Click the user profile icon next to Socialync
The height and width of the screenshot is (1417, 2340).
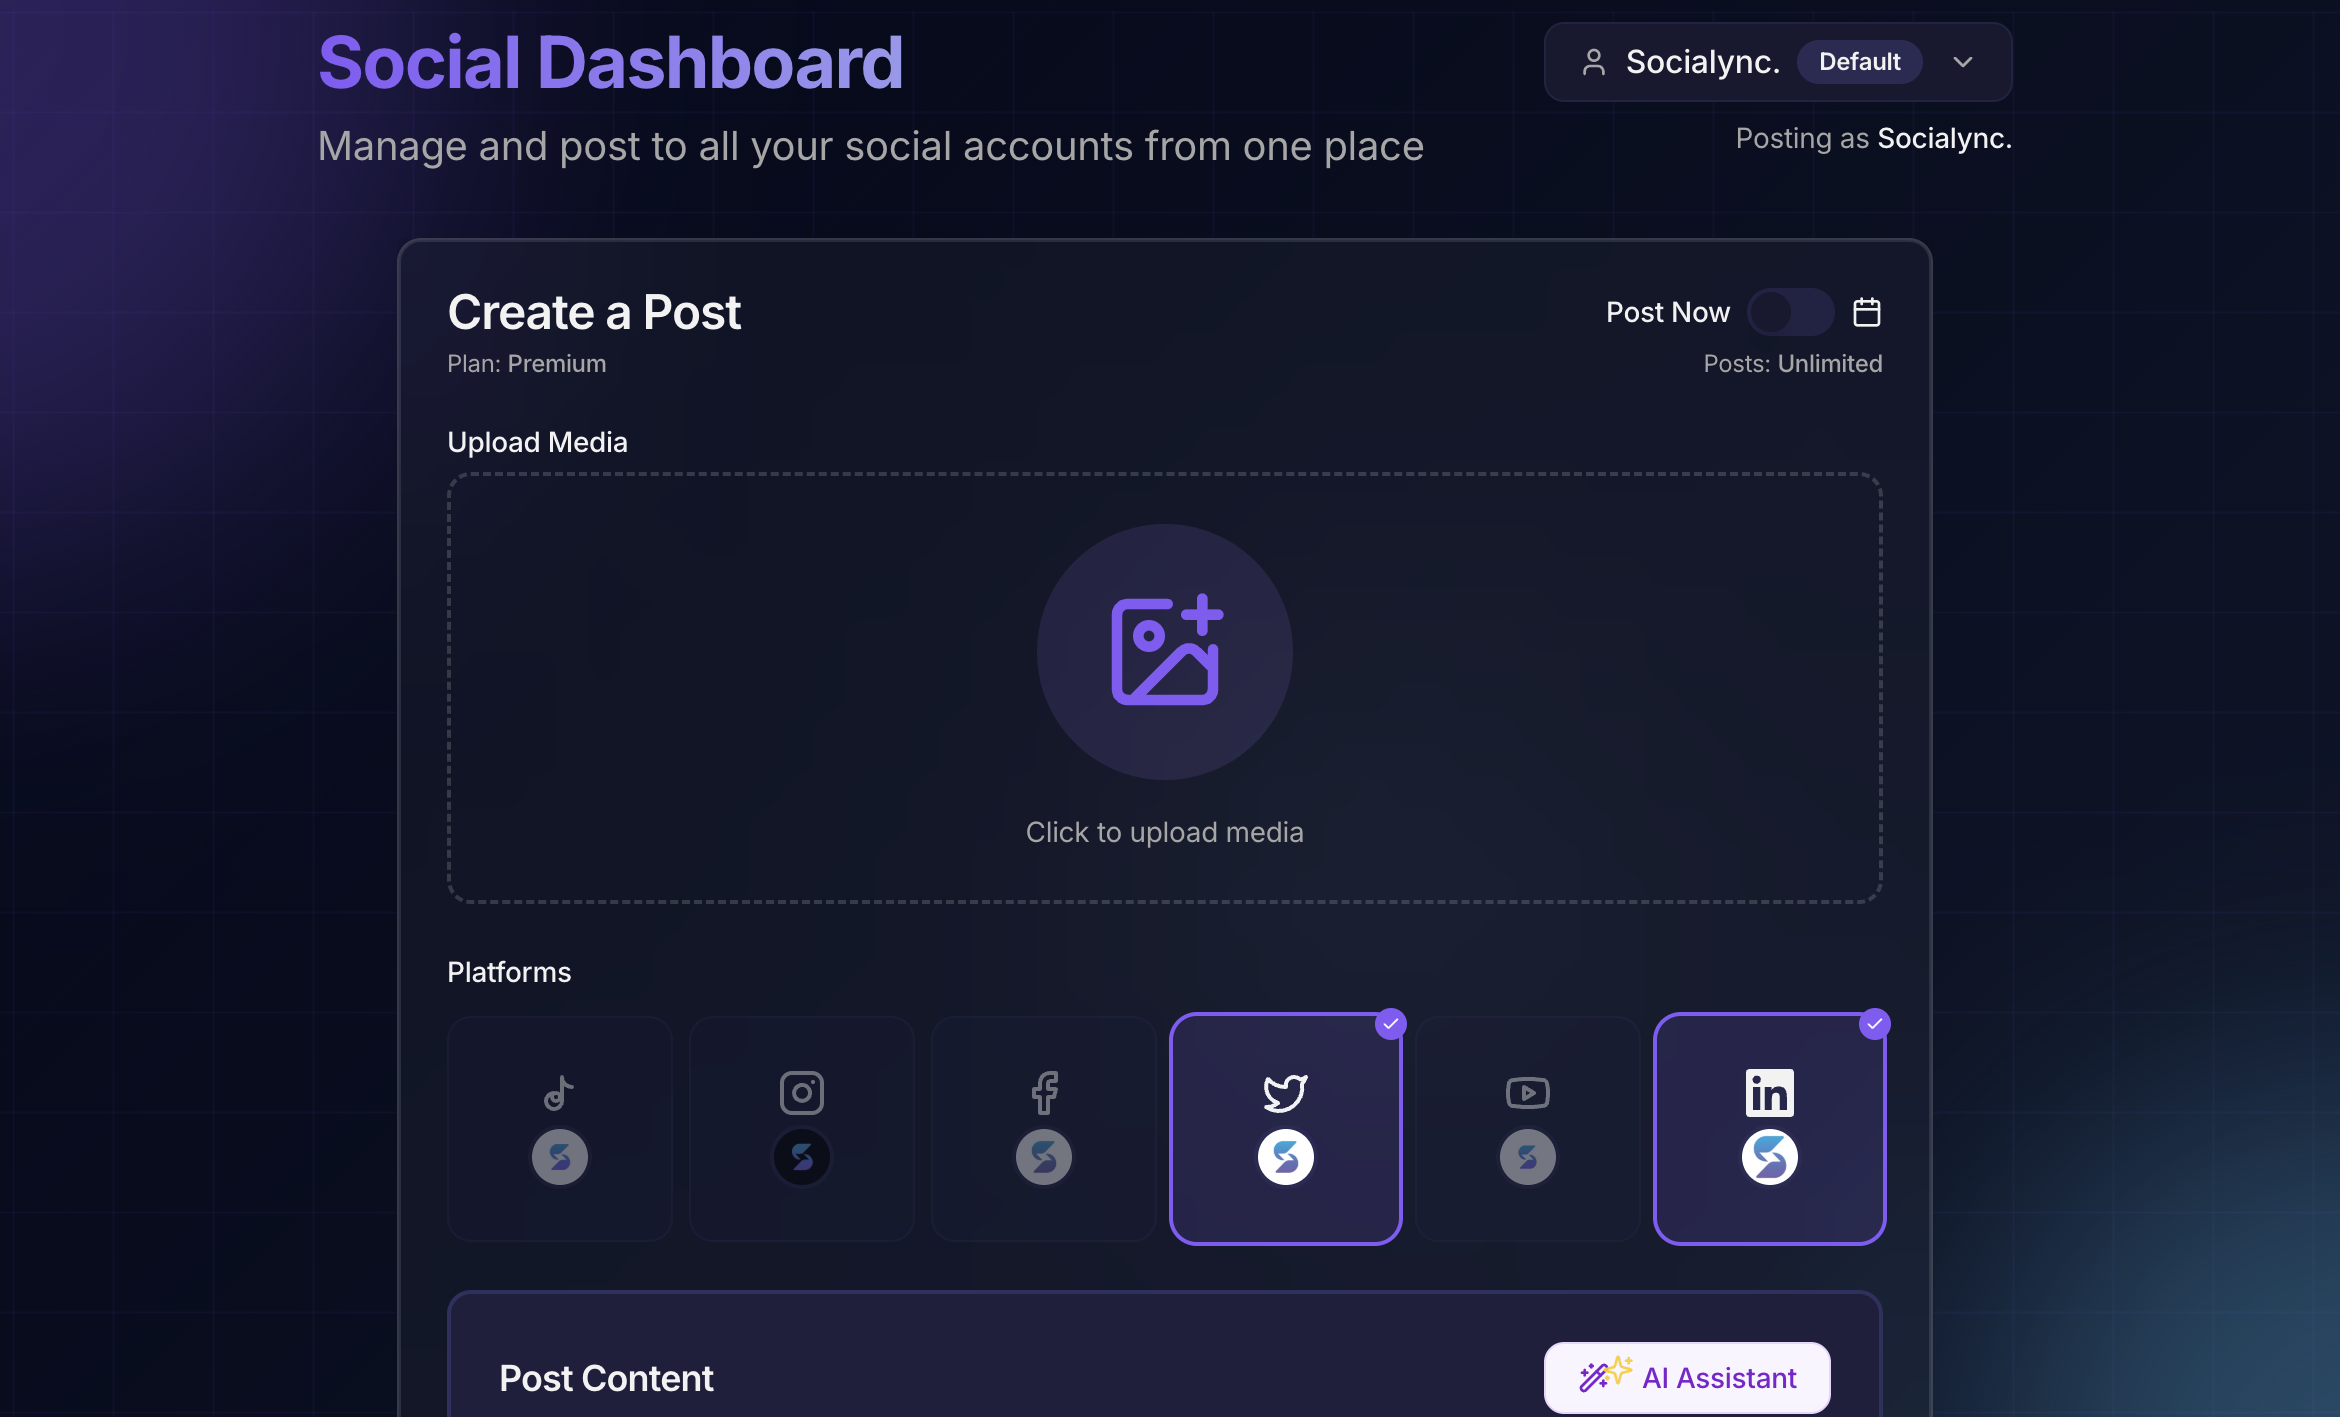pos(1594,62)
